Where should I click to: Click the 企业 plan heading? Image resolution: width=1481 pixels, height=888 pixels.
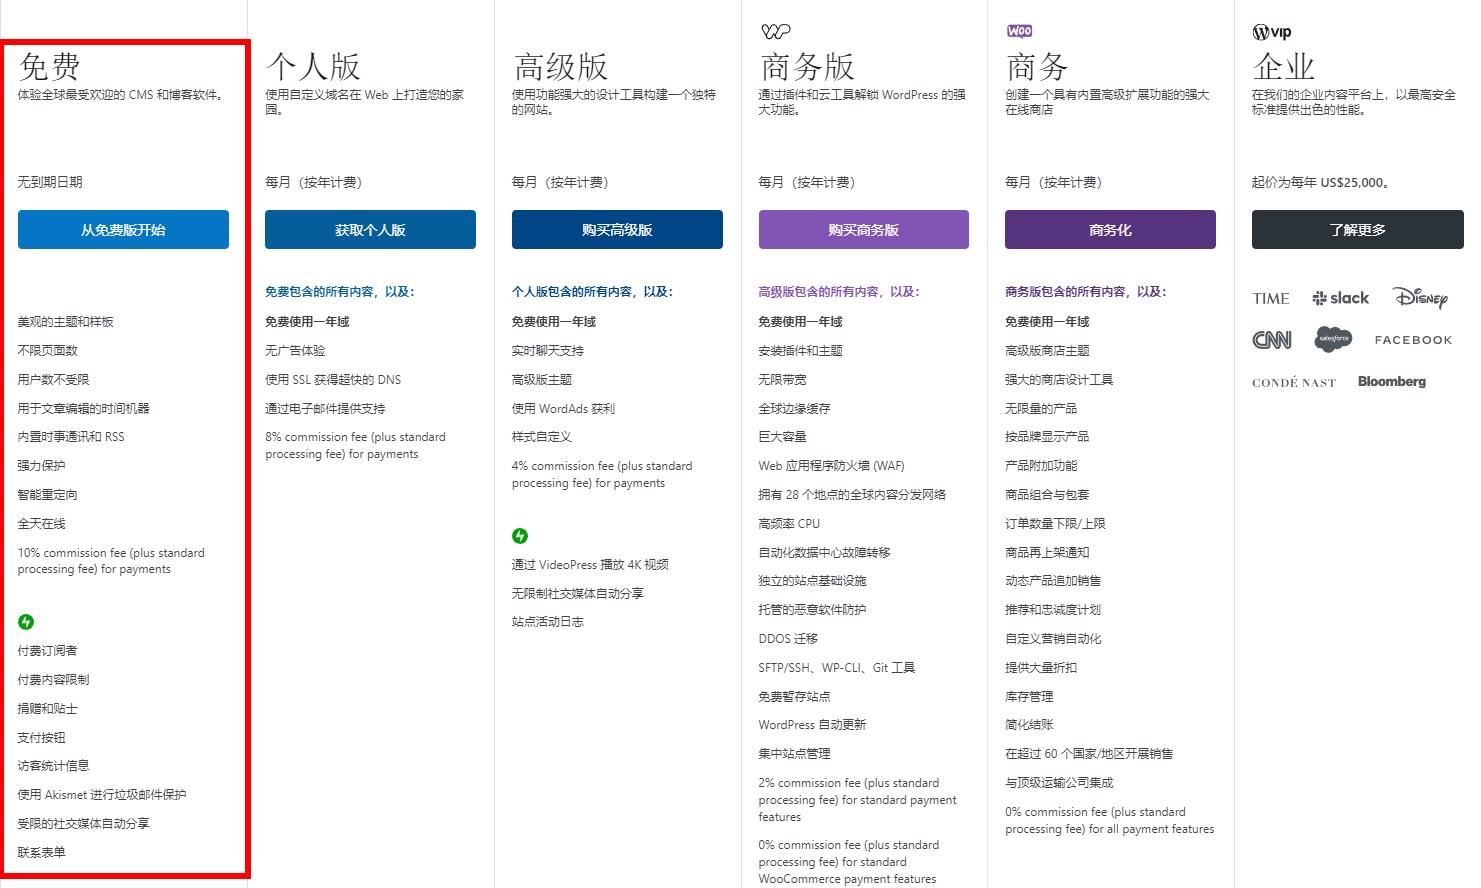tap(1284, 67)
